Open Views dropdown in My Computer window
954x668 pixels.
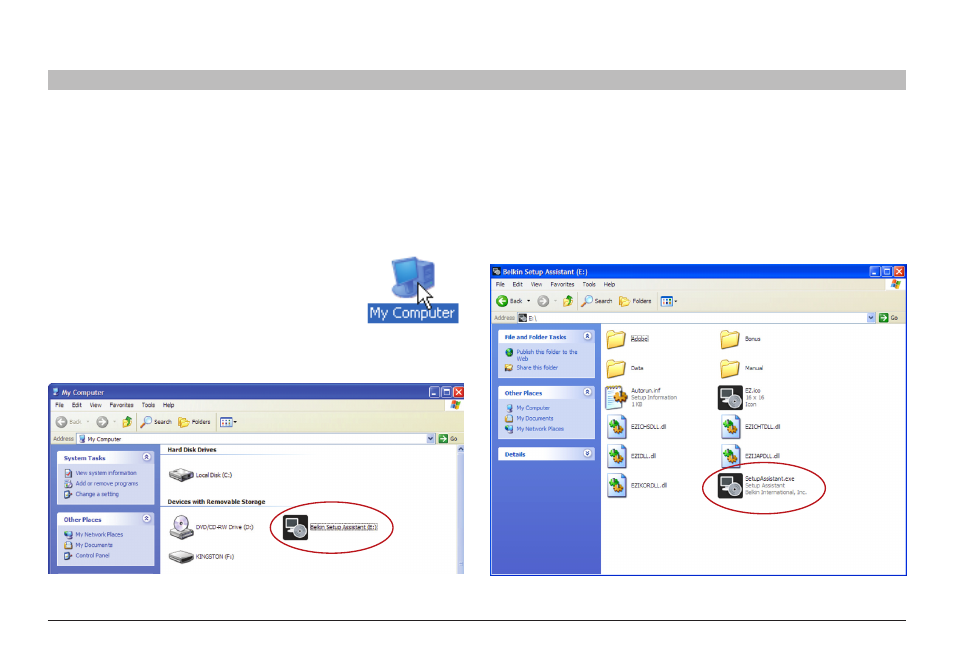coord(228,422)
